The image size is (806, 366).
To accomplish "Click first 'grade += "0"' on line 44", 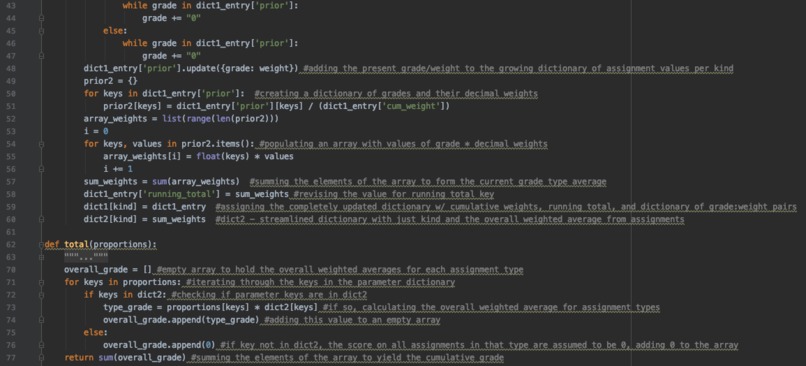I will tap(171, 18).
